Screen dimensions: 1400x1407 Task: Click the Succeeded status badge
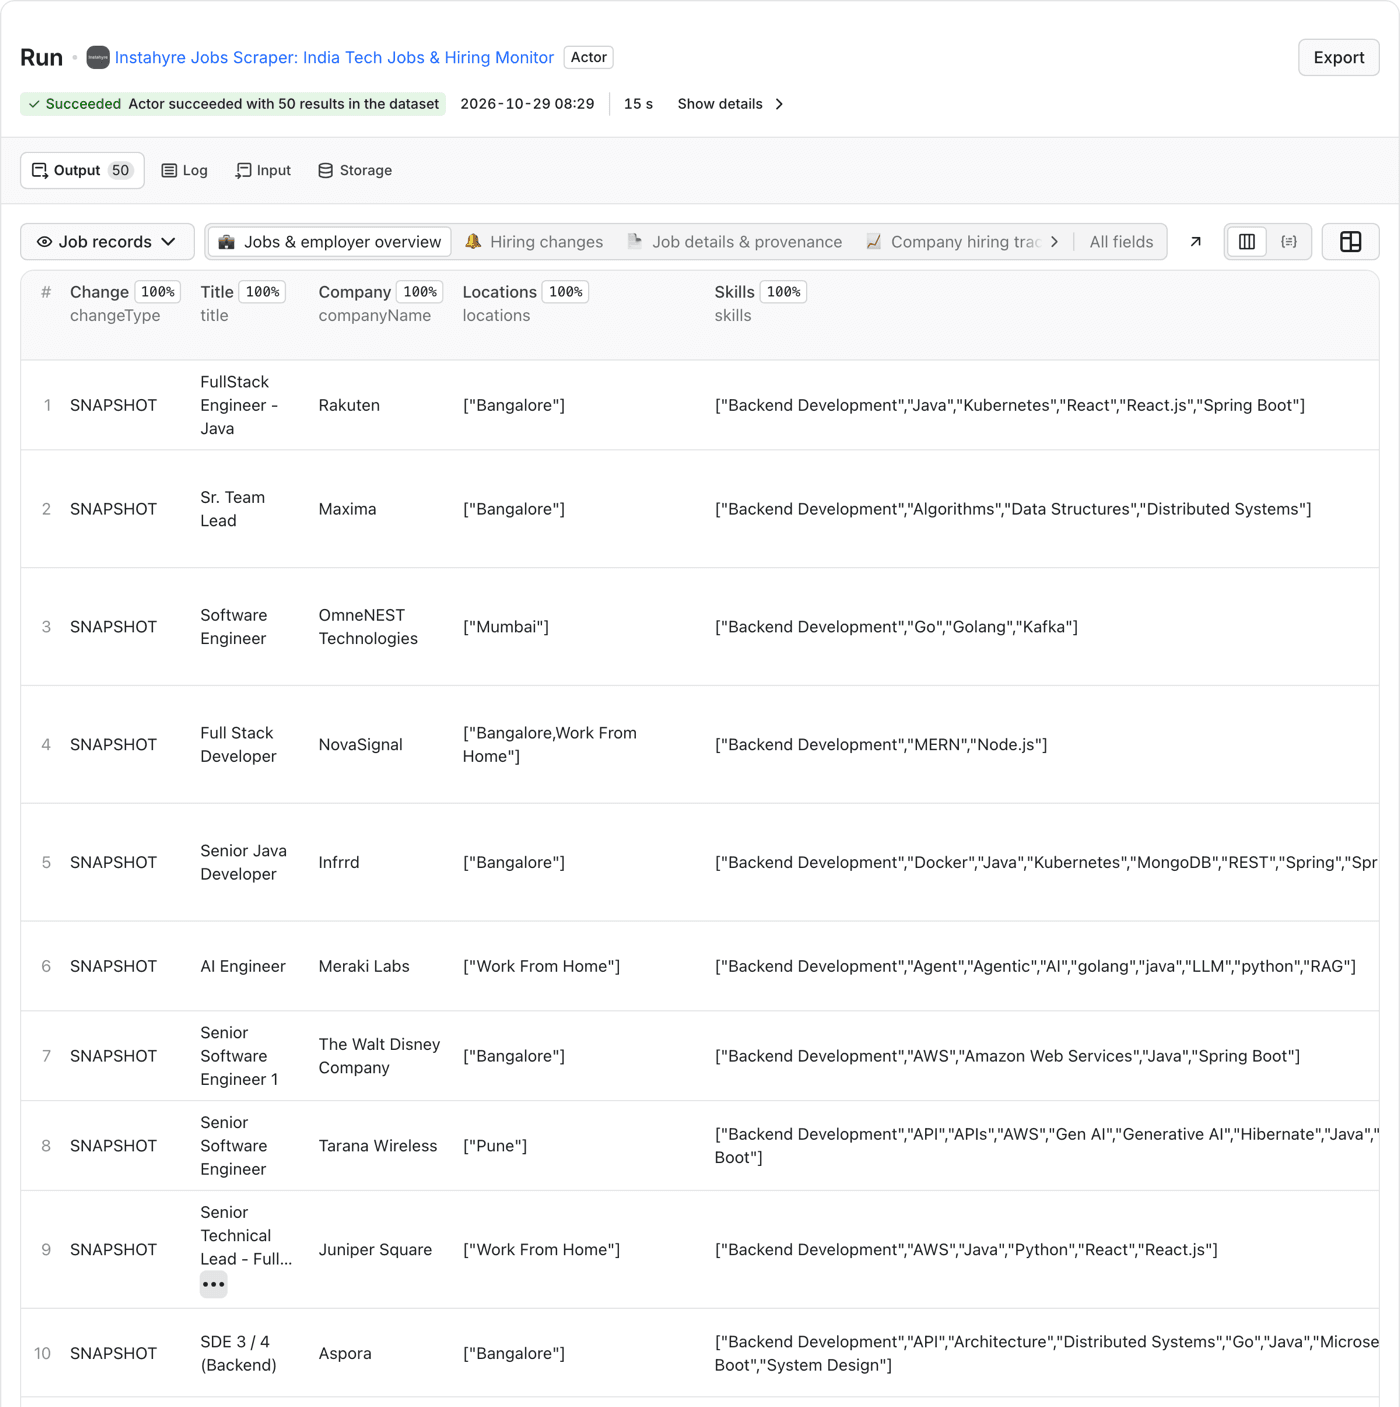pyautogui.click(x=233, y=104)
